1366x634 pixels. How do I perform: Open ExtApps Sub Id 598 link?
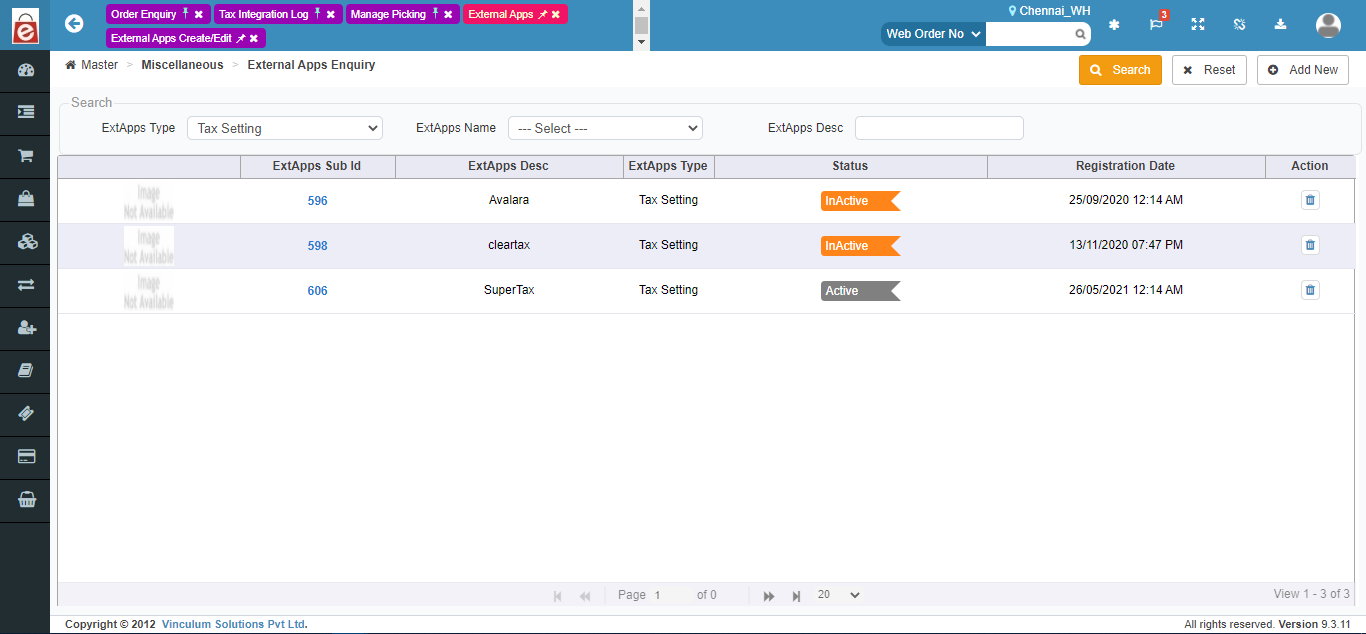coord(317,246)
